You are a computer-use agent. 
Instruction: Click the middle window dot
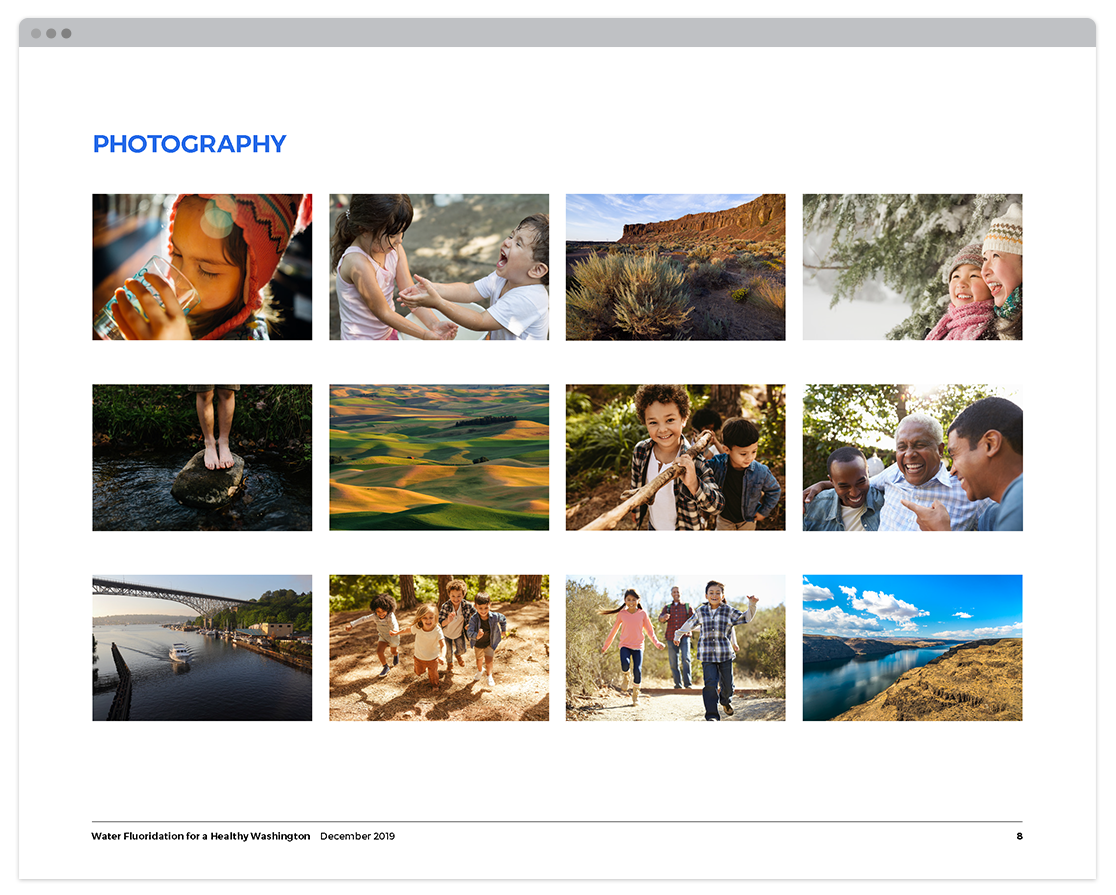click(x=51, y=33)
